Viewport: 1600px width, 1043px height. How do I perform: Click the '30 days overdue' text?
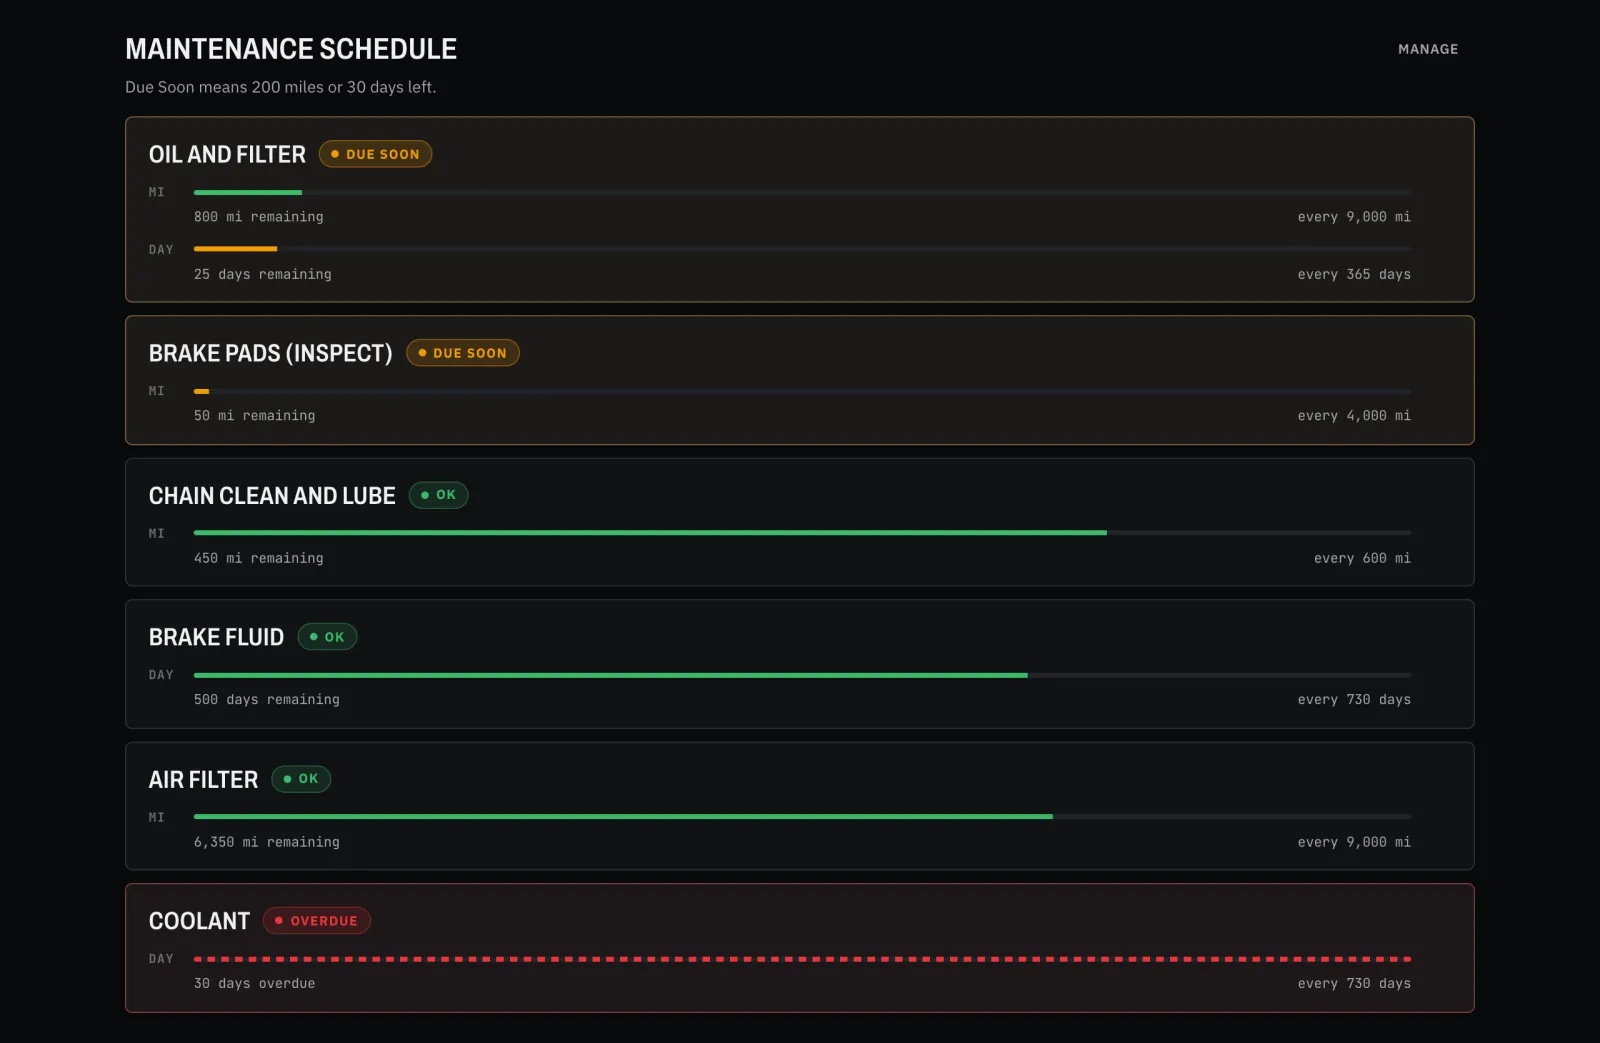254,984
